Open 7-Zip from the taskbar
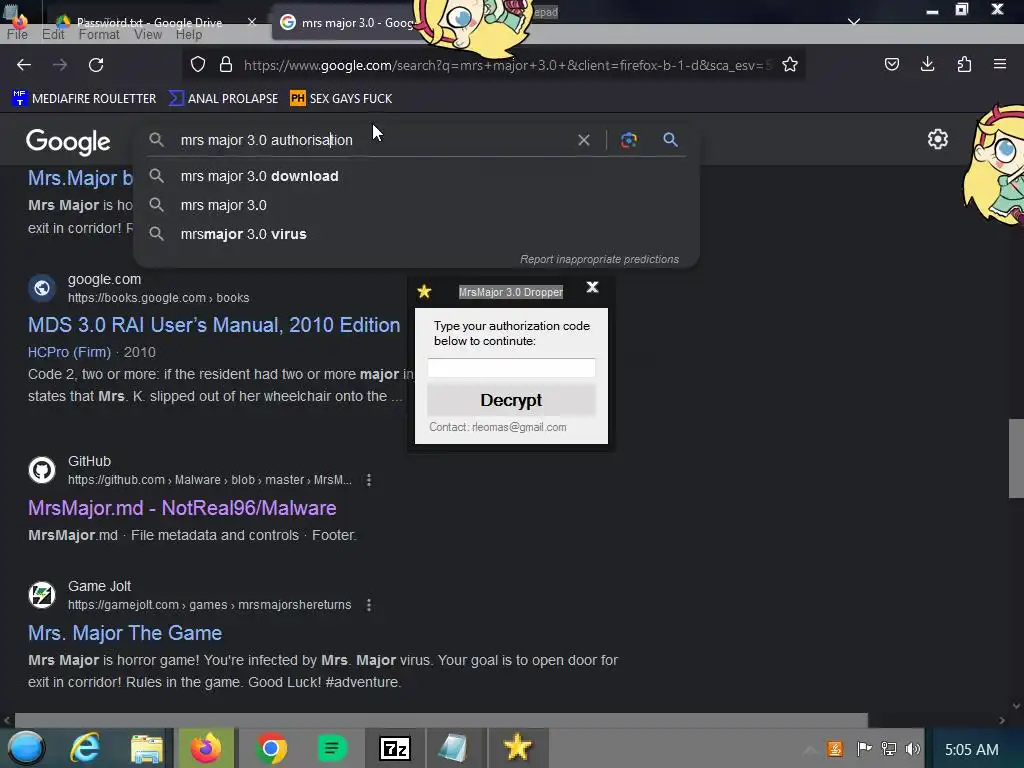The width and height of the screenshot is (1024, 768). [x=395, y=748]
